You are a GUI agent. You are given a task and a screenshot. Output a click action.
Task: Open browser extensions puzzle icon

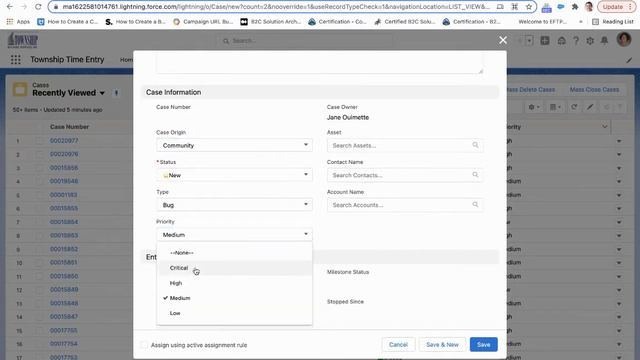(575, 7)
